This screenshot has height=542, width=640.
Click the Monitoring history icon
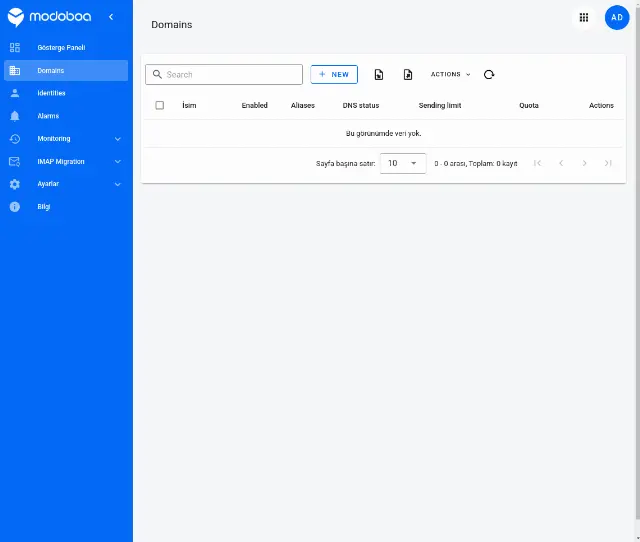(15, 139)
